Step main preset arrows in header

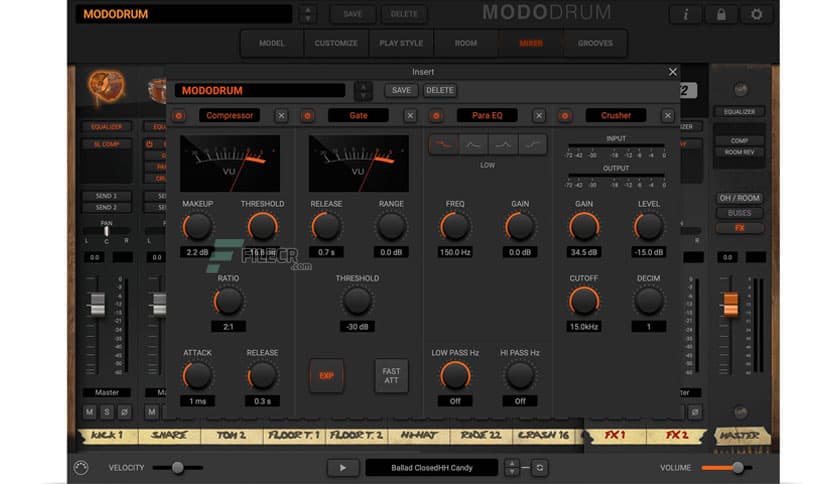307,14
